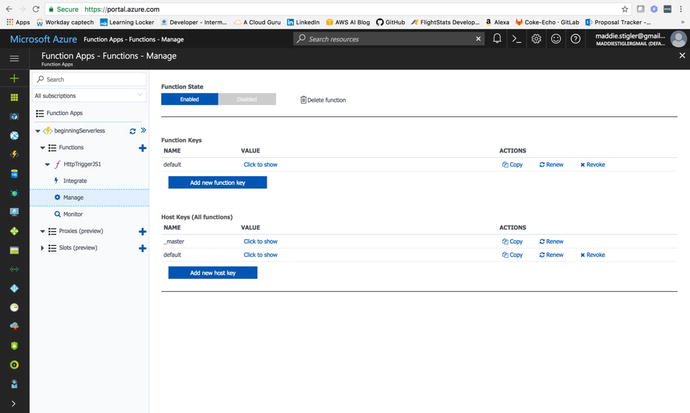Open the hamburger menu in left sidebar
This screenshot has height=413, width=690.
pyautogui.click(x=14, y=59)
